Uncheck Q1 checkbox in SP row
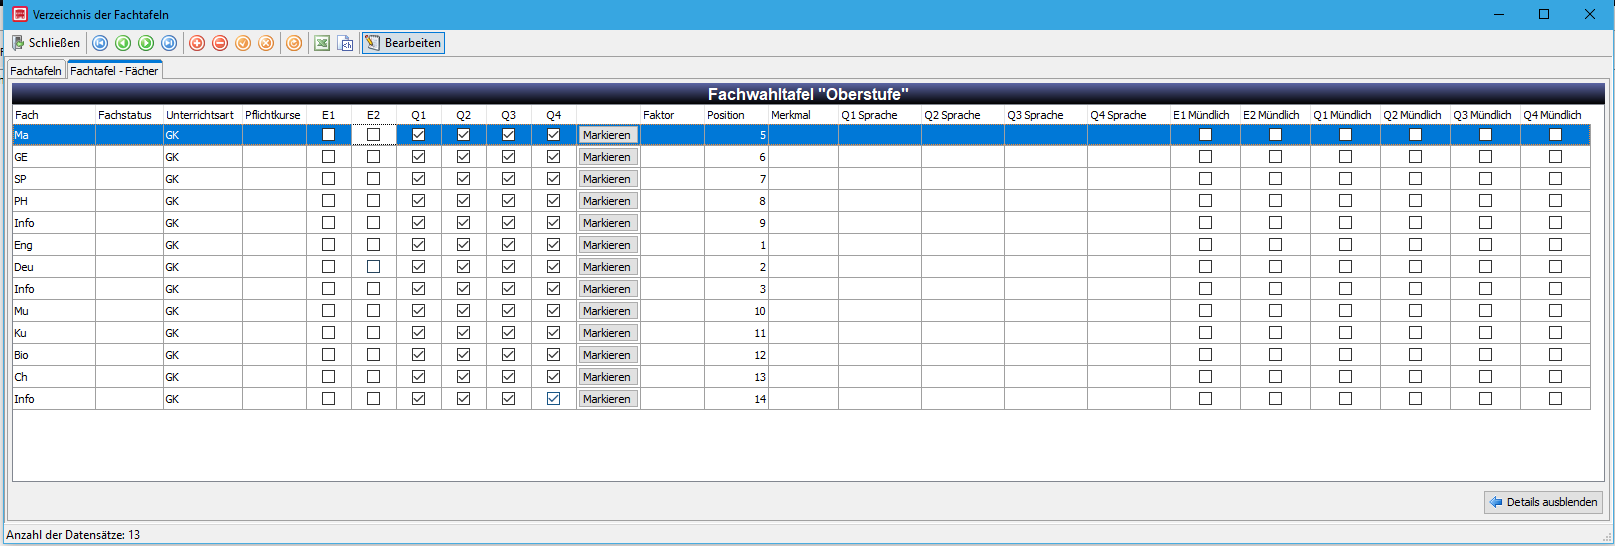The image size is (1615, 546). [x=418, y=179]
